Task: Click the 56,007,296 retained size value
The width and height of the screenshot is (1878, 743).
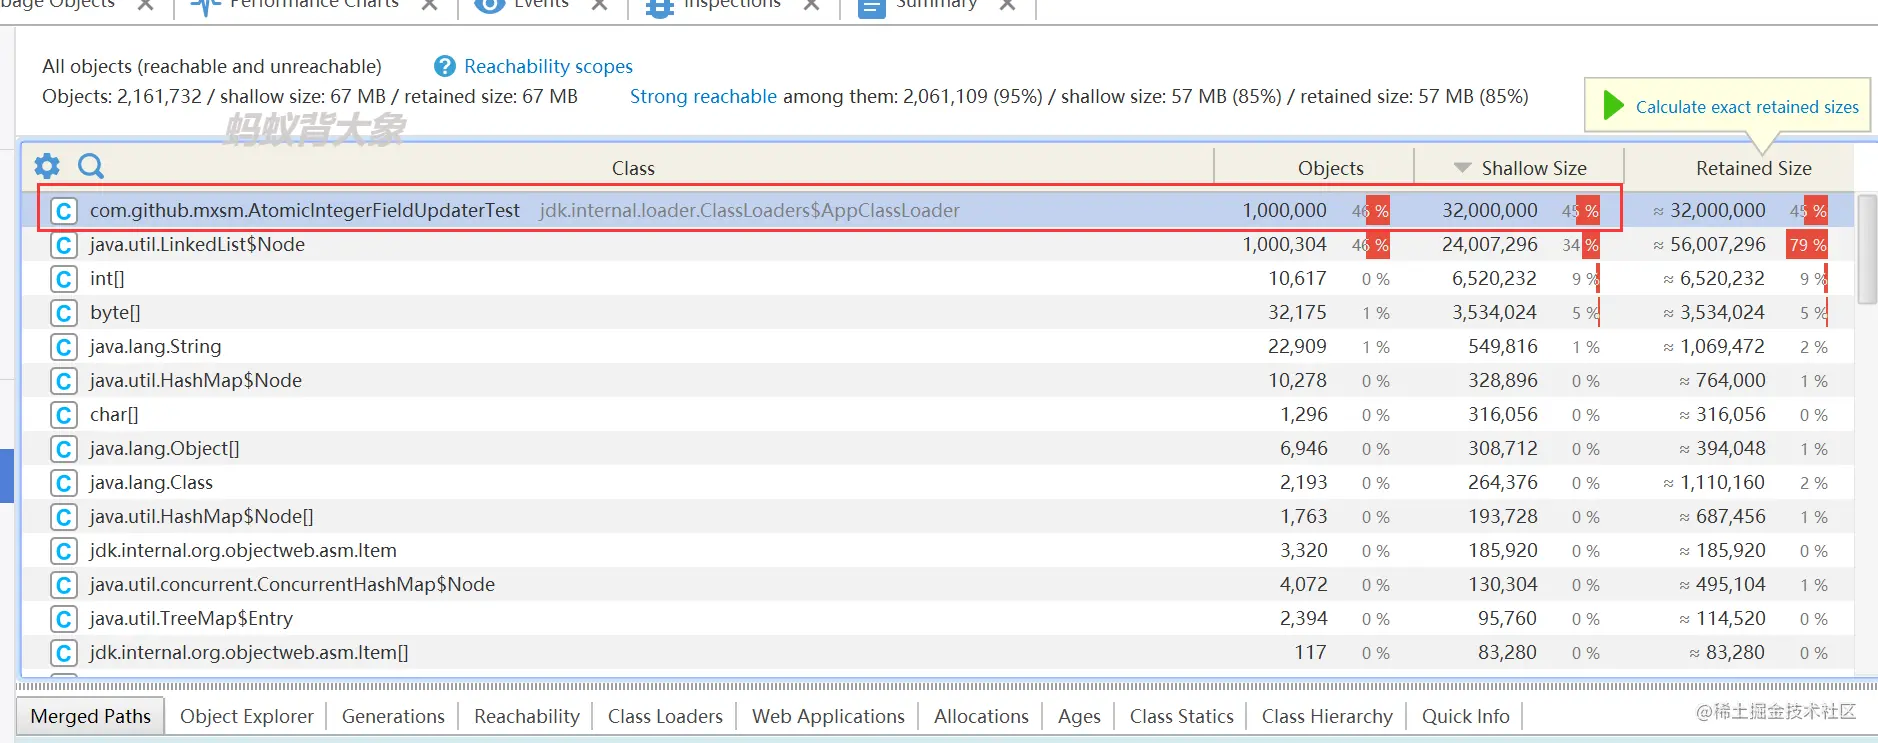Action: coord(1718,244)
